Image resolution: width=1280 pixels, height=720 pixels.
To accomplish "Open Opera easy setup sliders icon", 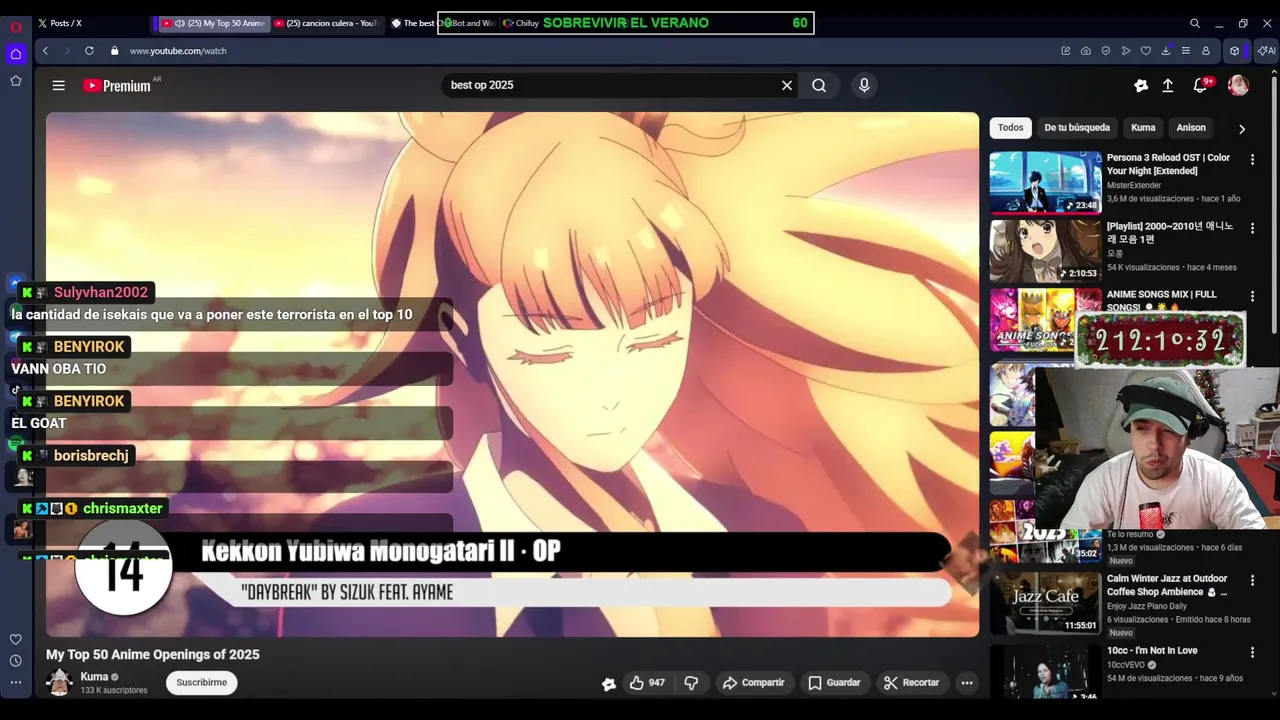I will tap(1186, 51).
